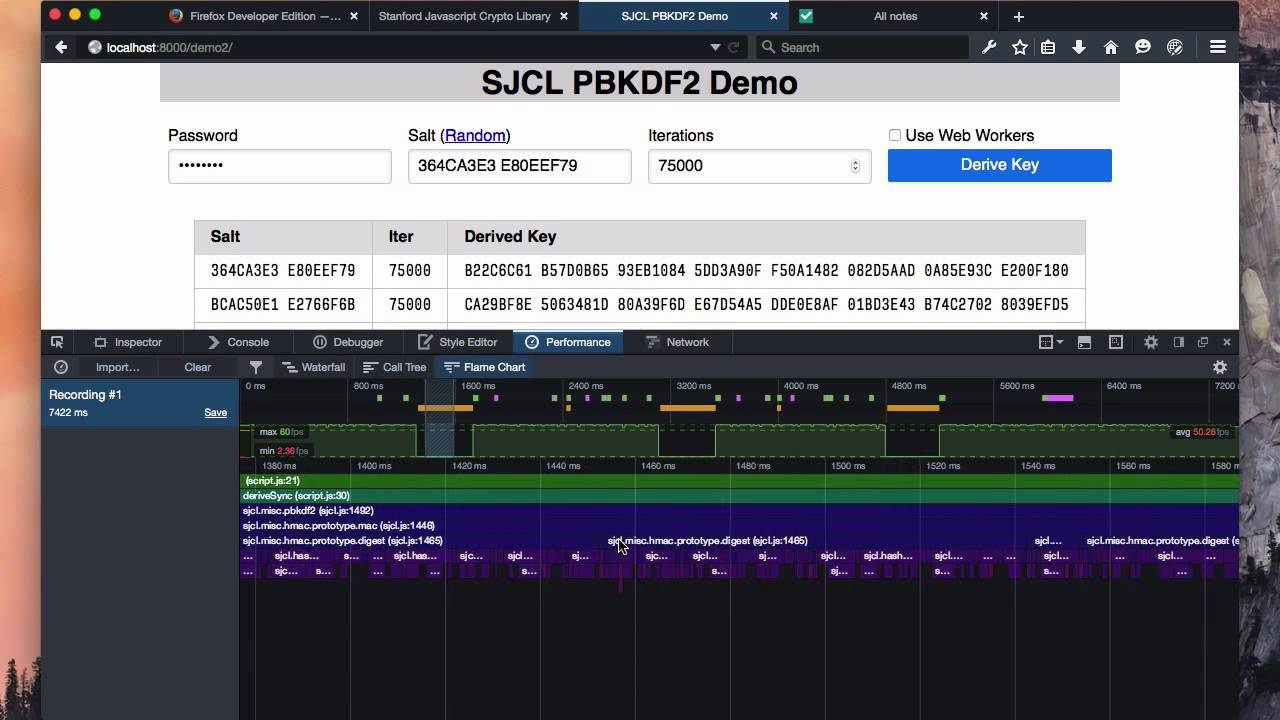Click macOS green zoom window button
This screenshot has width=1280, height=720.
[x=95, y=14]
